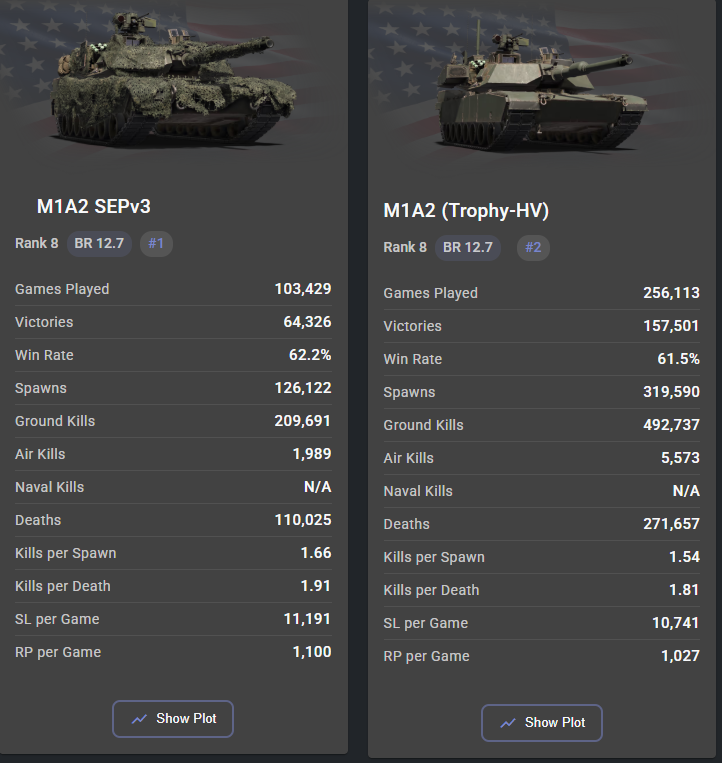Click the #2 rank badge
722x763 pixels.
tap(533, 247)
